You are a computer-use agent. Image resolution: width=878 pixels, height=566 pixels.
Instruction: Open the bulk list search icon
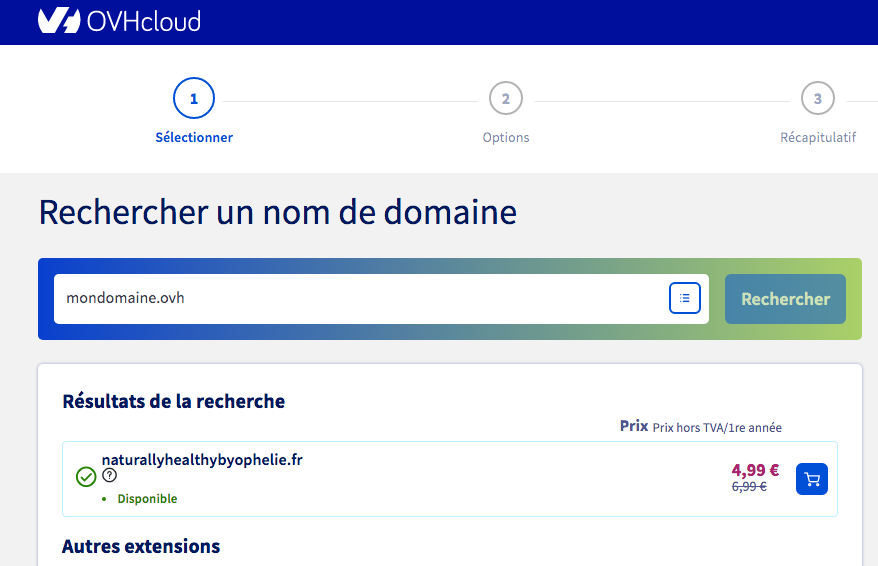685,298
